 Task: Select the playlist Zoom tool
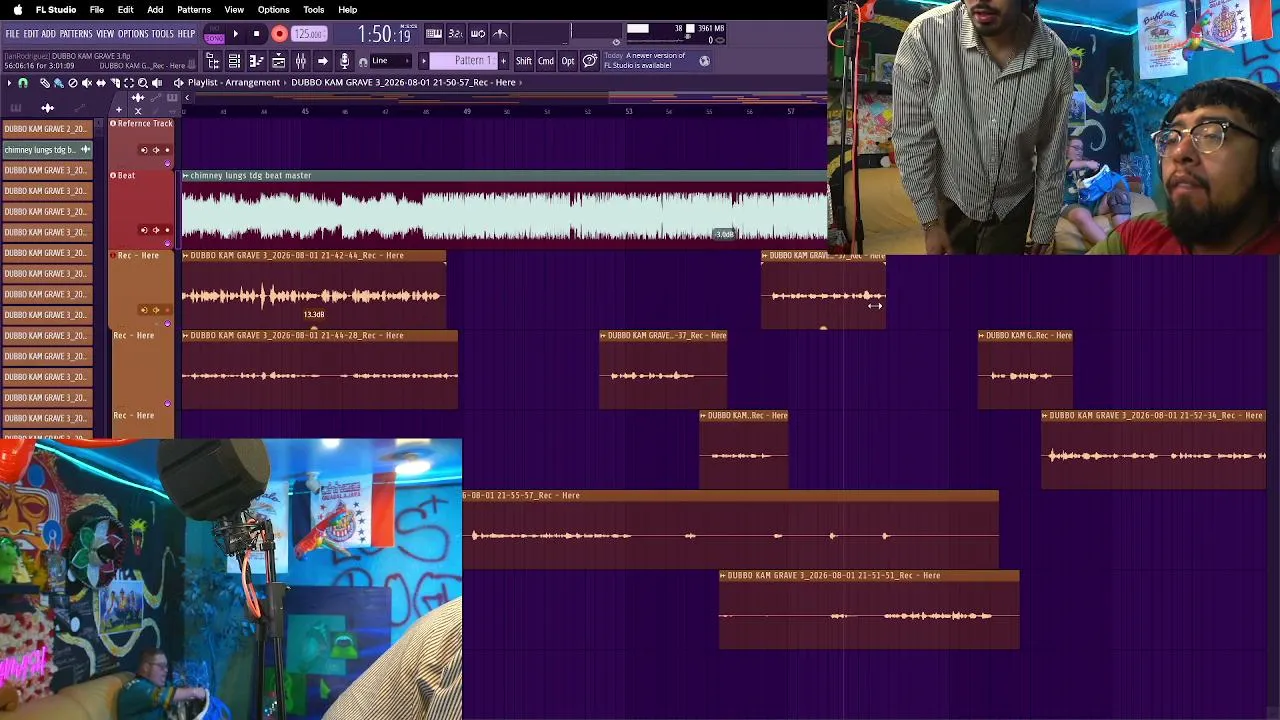[142, 83]
